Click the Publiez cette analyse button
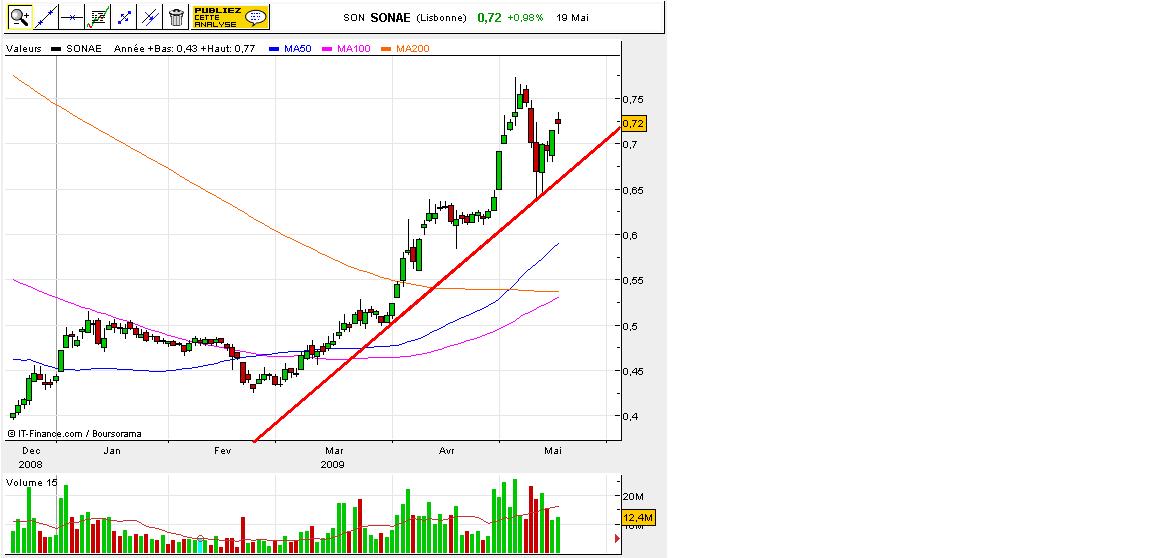 click(230, 17)
